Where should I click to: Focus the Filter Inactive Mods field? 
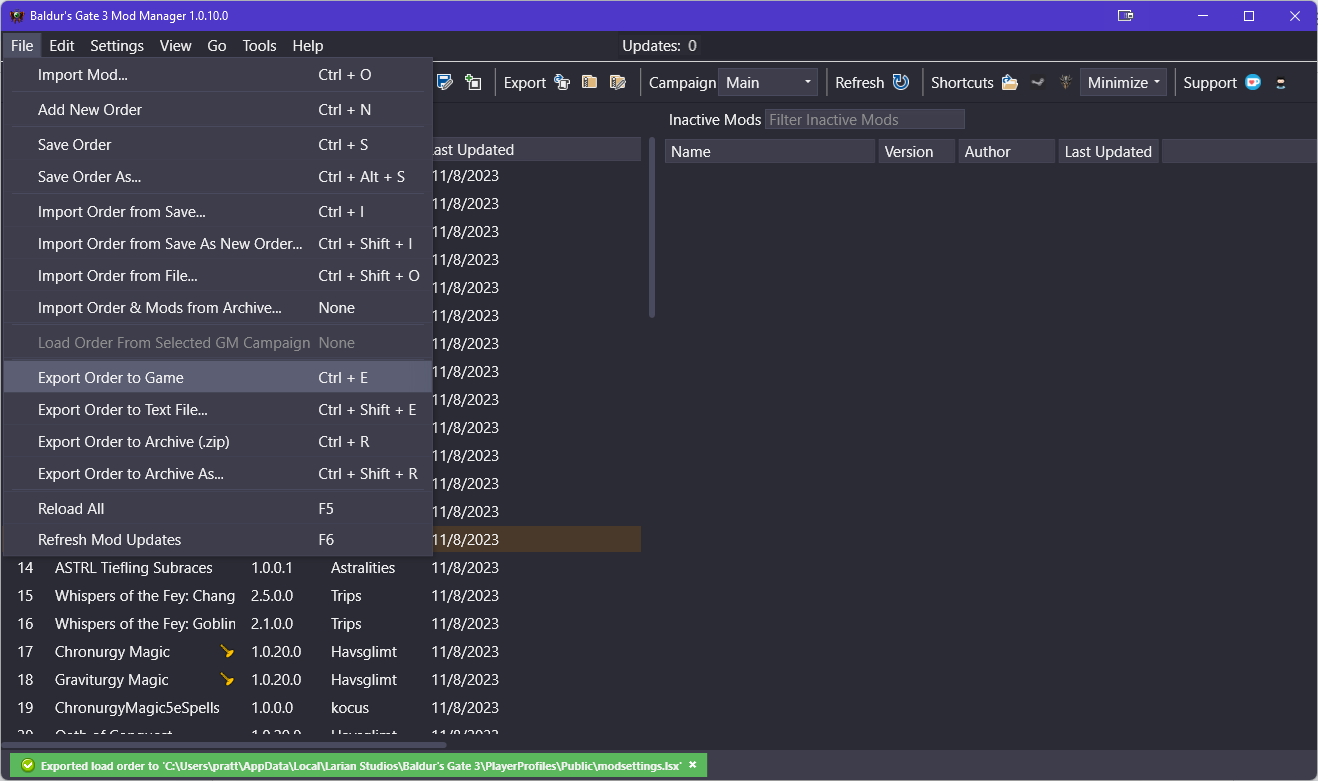click(865, 120)
